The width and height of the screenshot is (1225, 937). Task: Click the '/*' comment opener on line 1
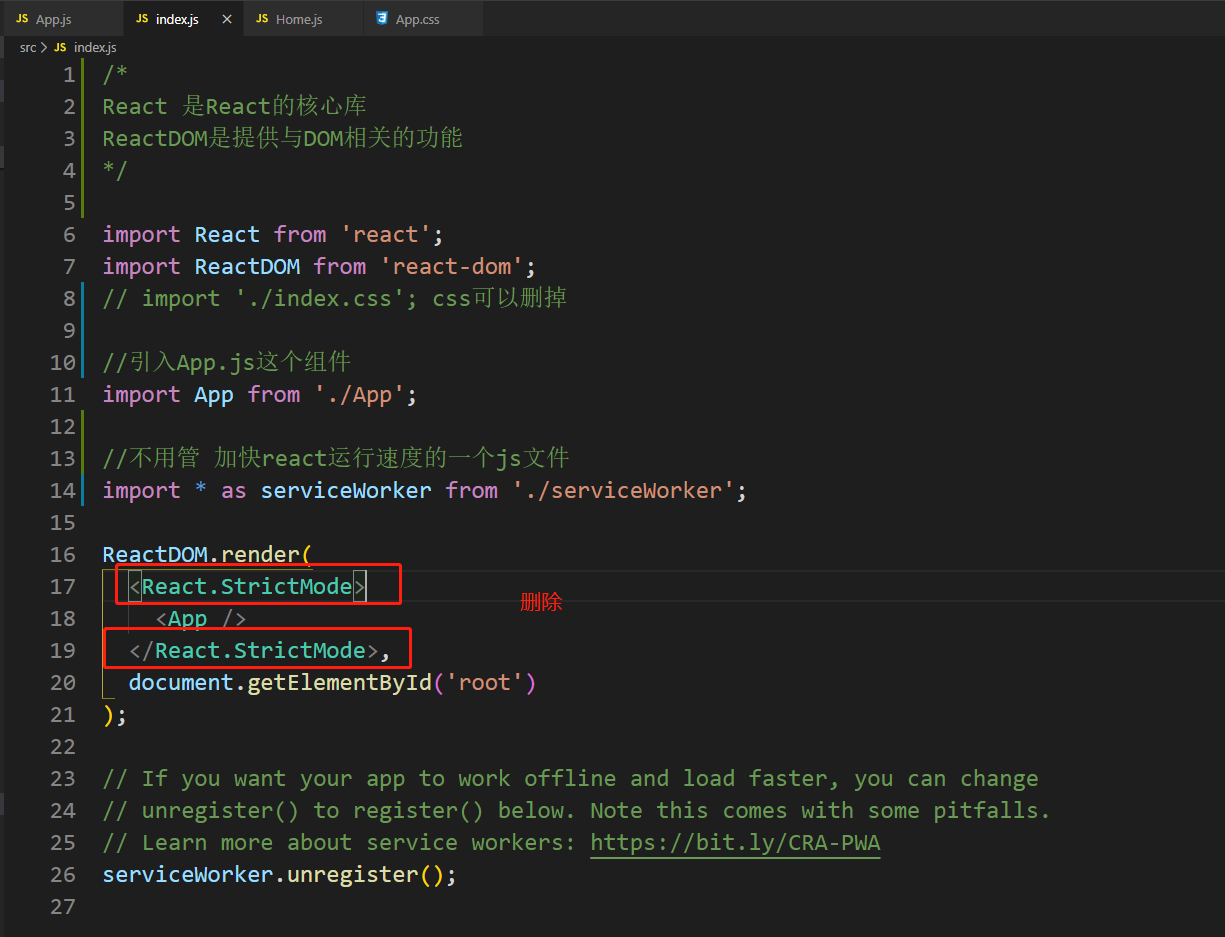pos(115,75)
